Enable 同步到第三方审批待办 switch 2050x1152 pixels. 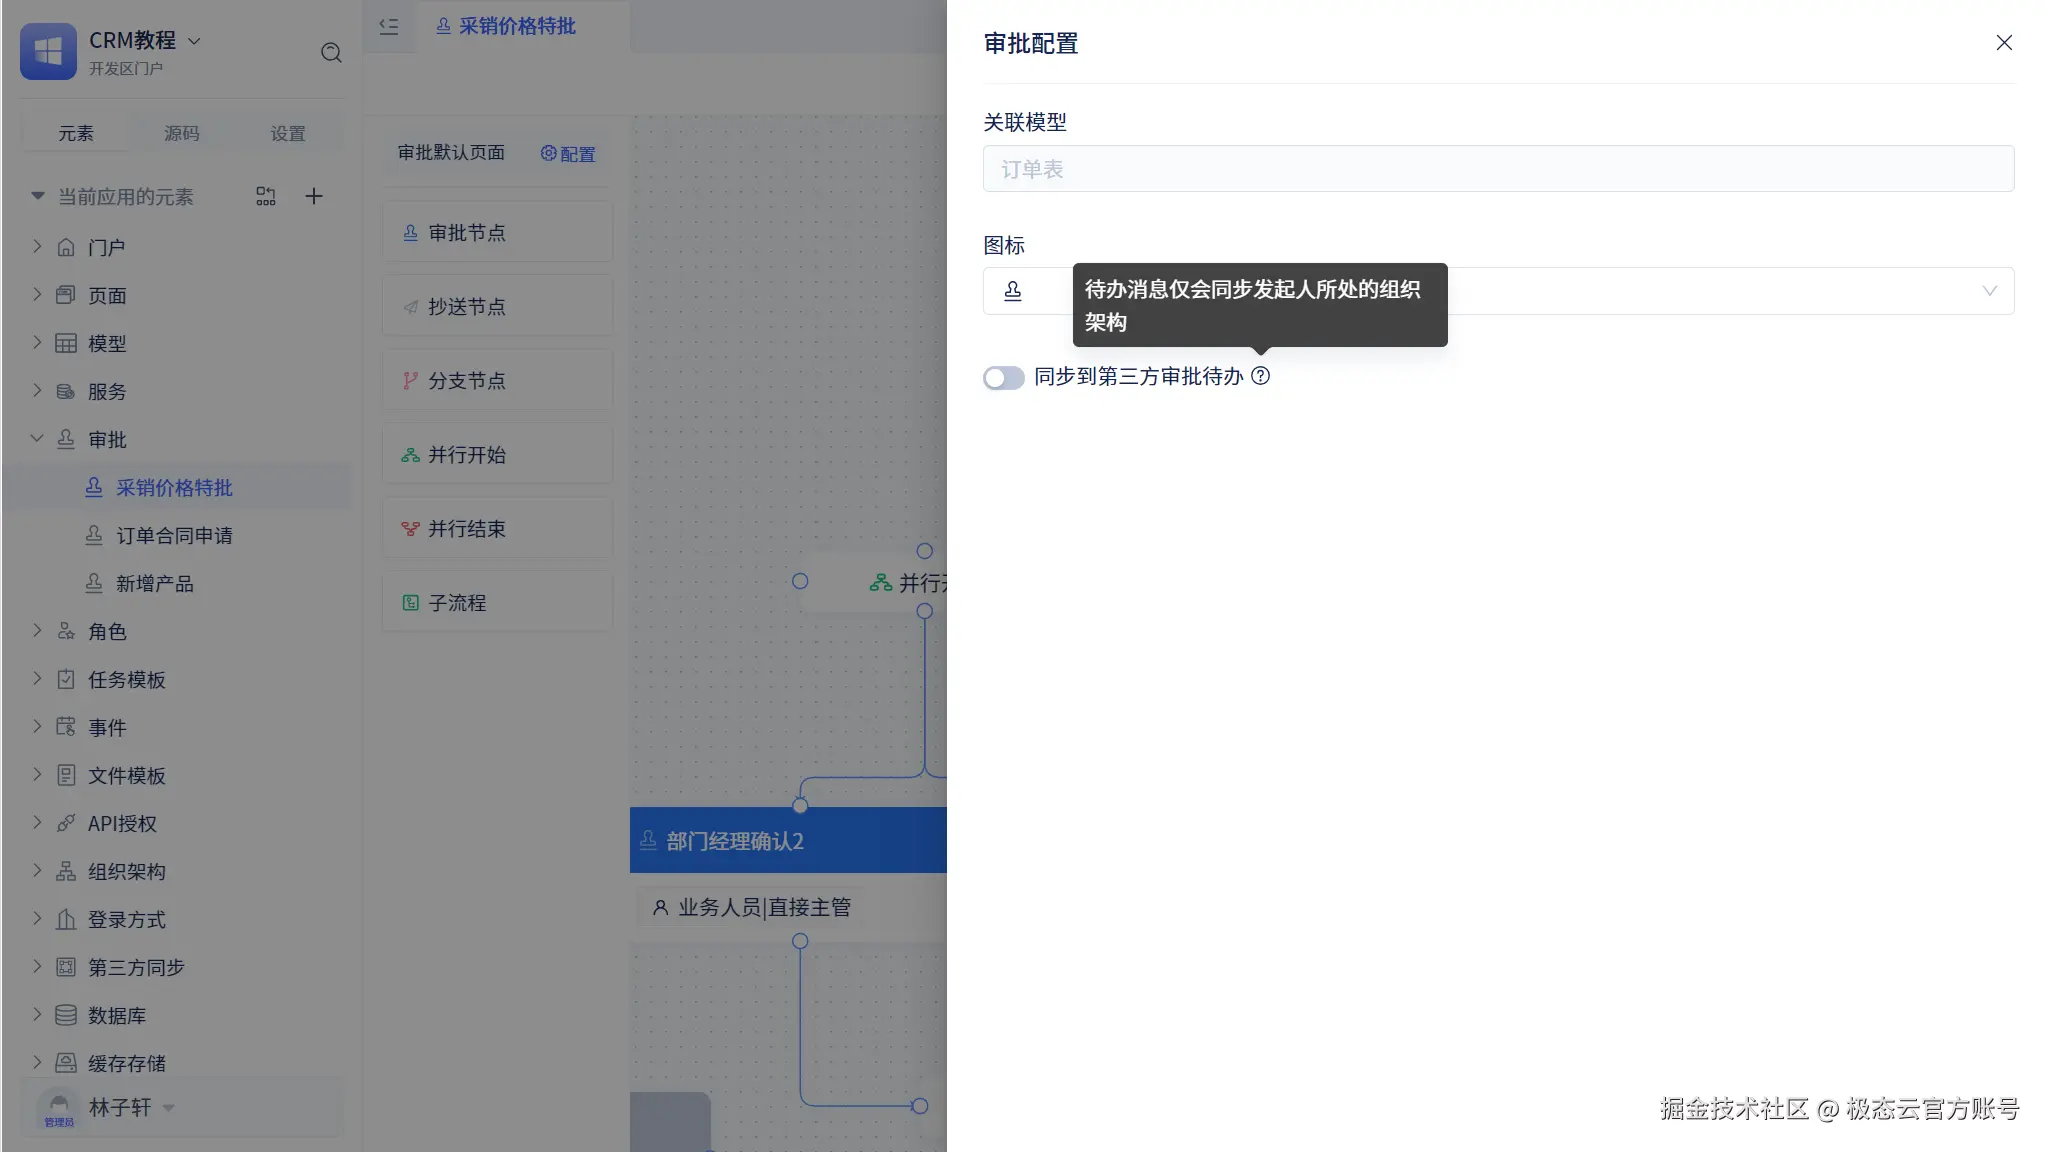pyautogui.click(x=1003, y=378)
